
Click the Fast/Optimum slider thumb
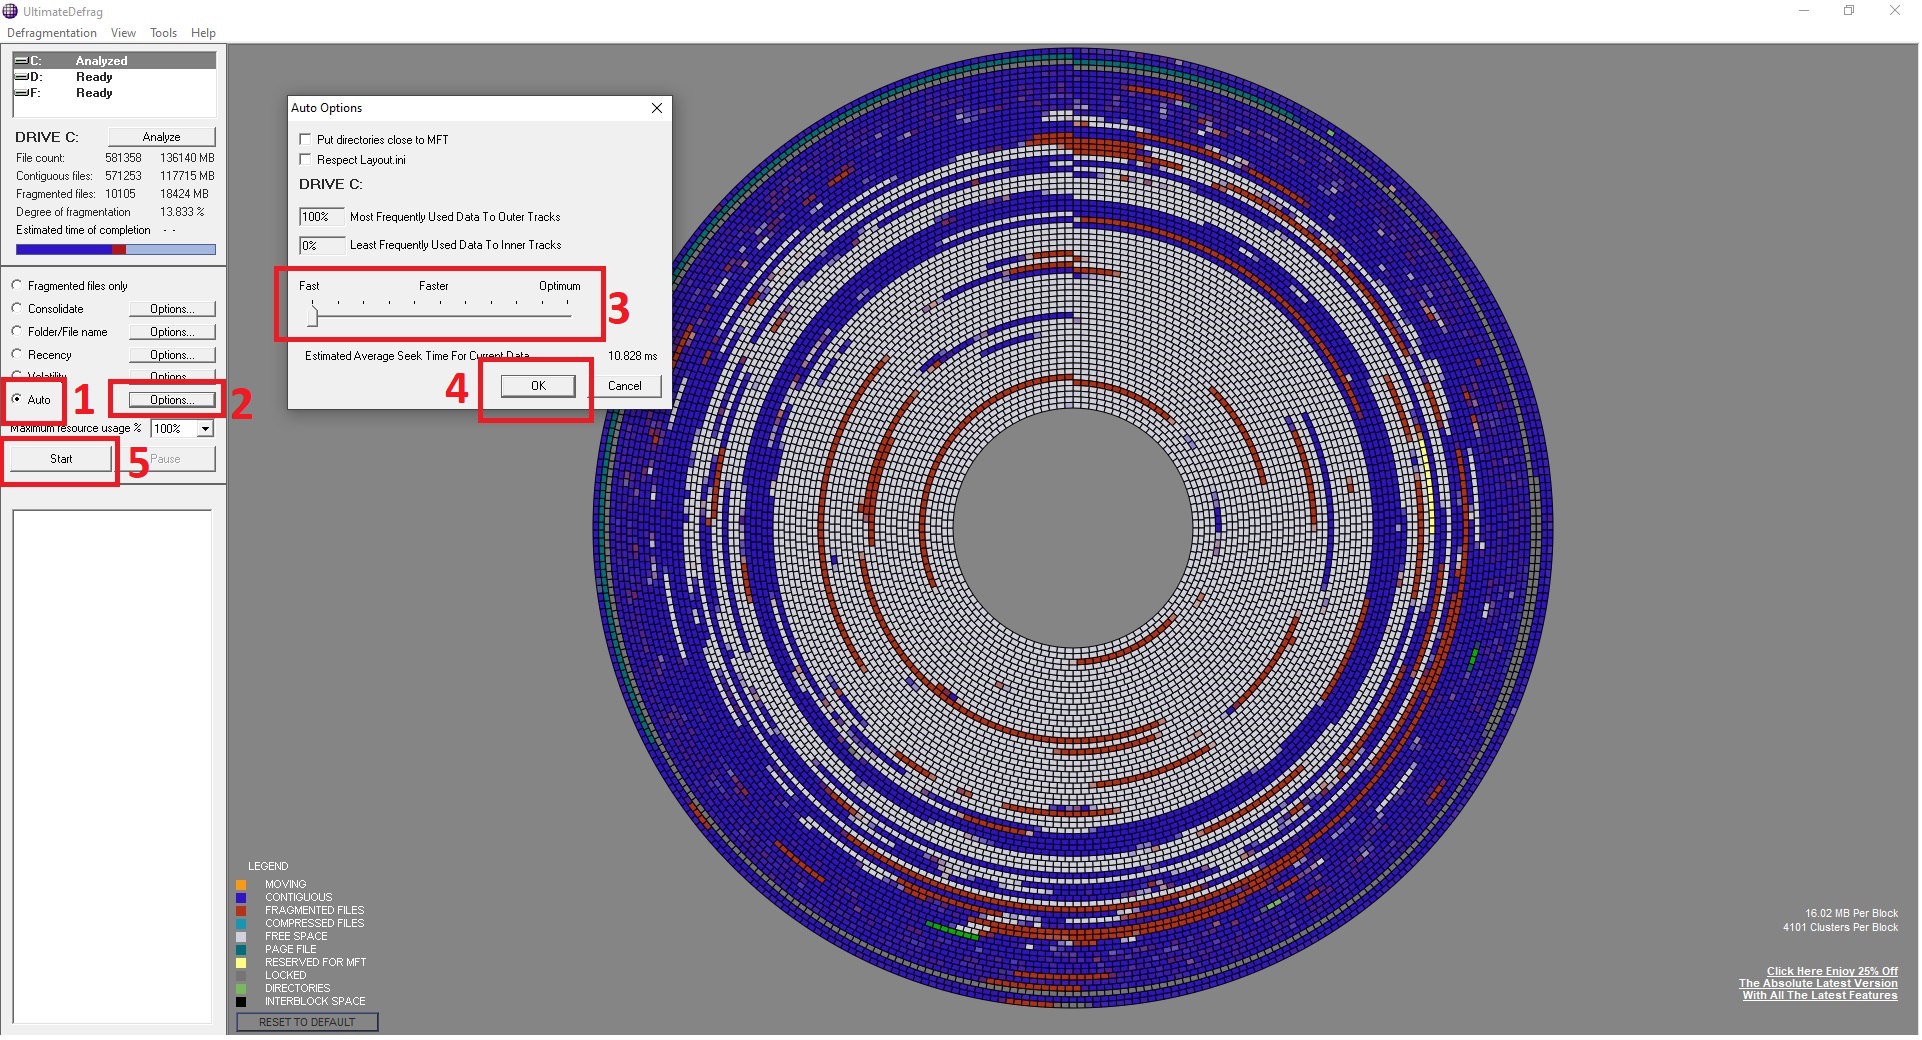(313, 316)
